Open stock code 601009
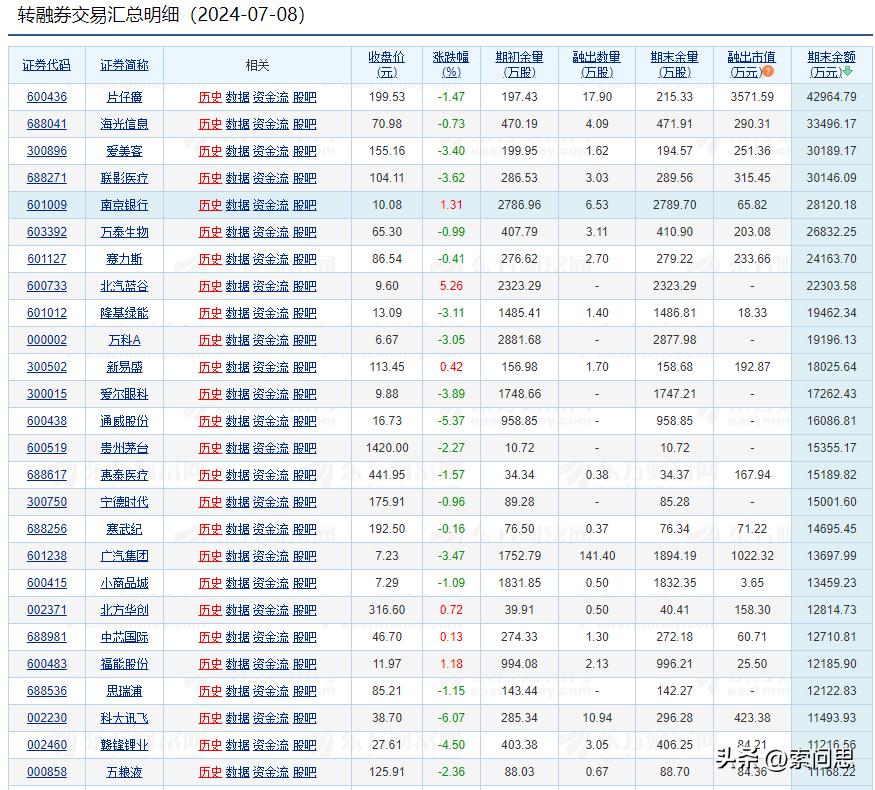This screenshot has height=790, width=875. (x=47, y=205)
